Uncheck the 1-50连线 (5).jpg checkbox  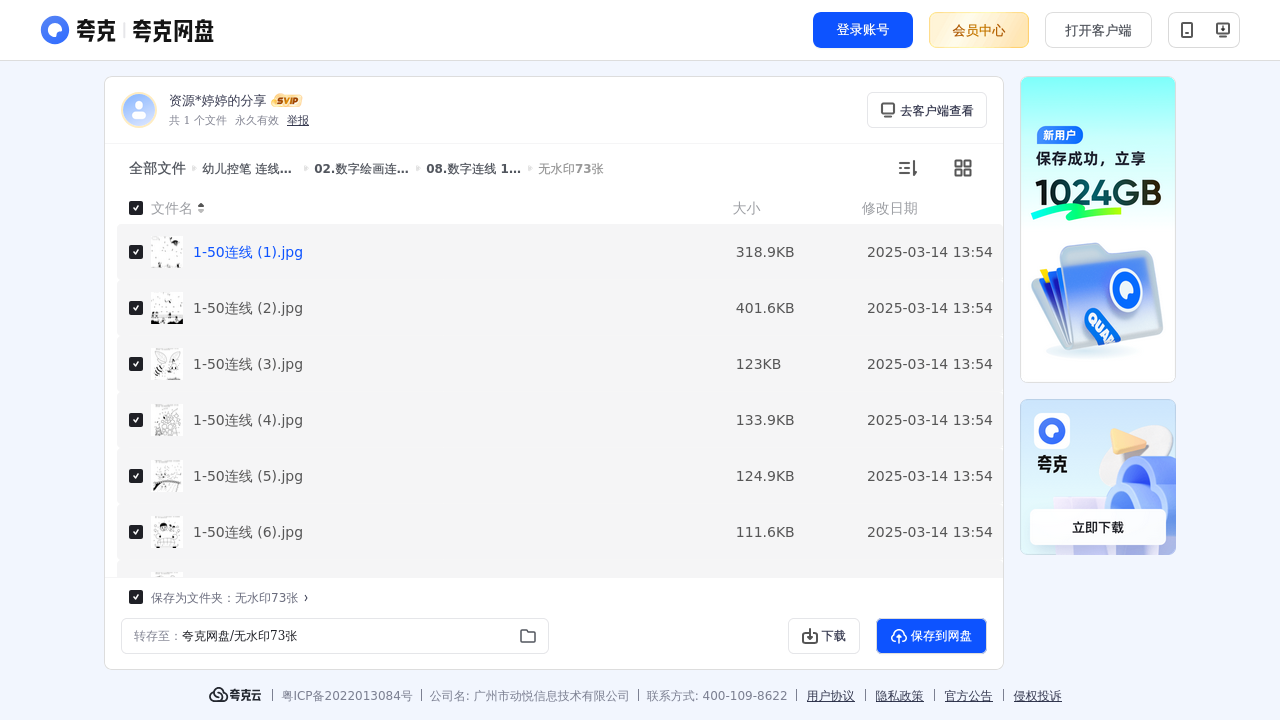(136, 476)
